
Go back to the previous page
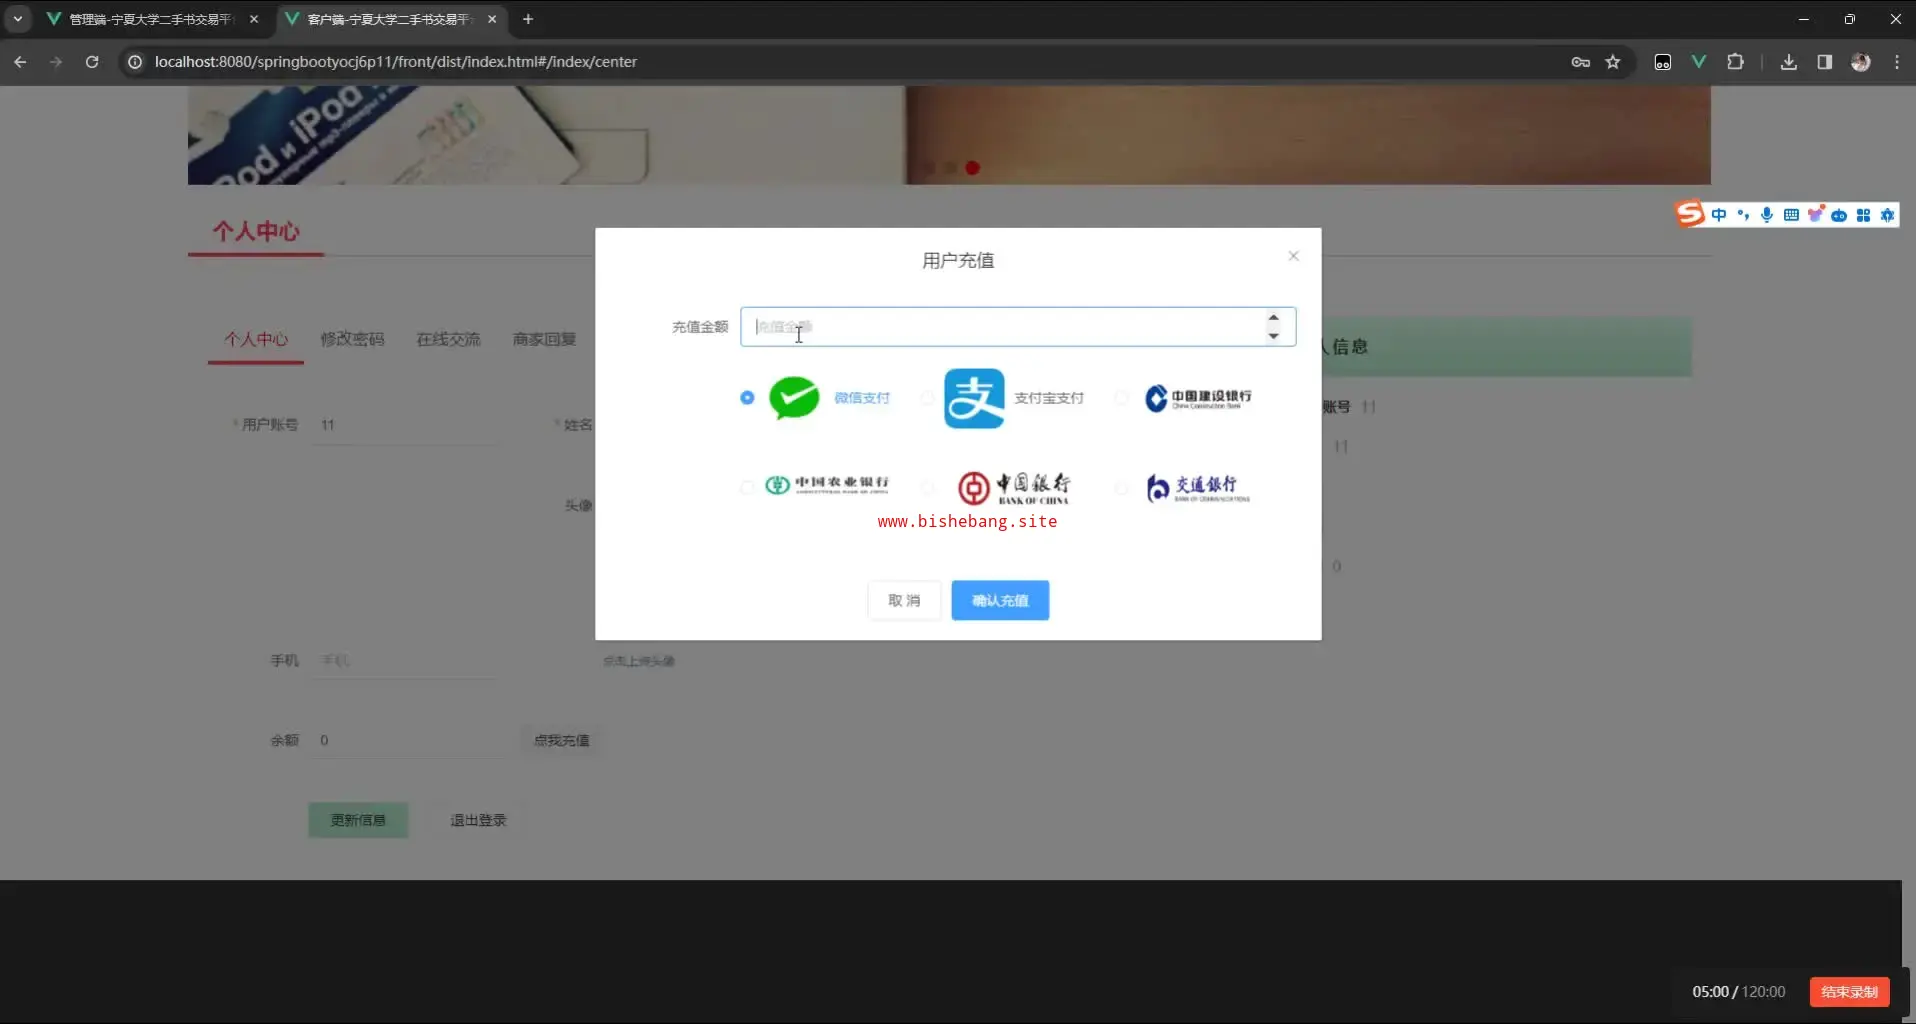(20, 62)
